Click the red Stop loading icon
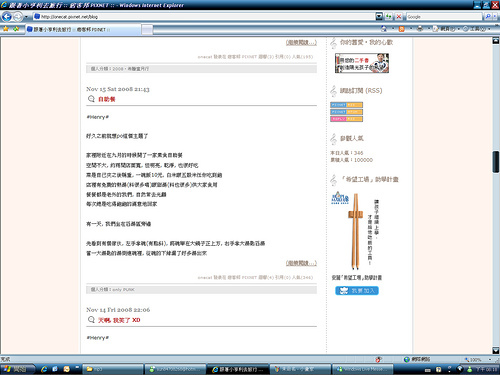Image resolution: width=500 pixels, height=375 pixels. tap(399, 16)
